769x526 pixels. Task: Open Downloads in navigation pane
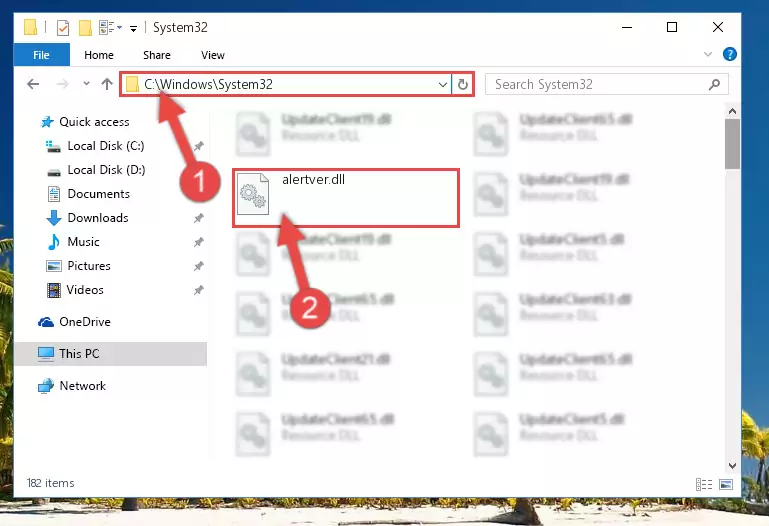click(98, 218)
